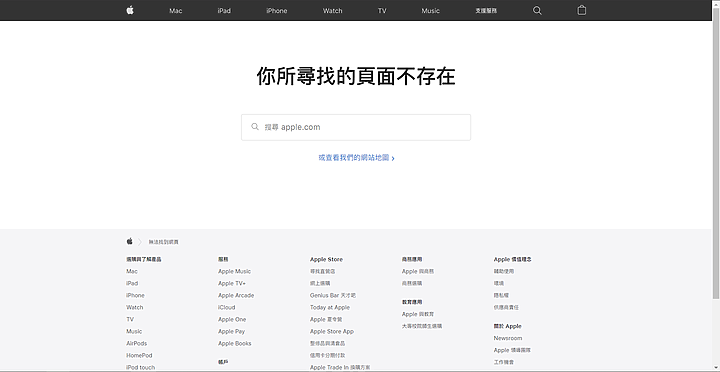Open the Watch link in the footer

(135, 307)
